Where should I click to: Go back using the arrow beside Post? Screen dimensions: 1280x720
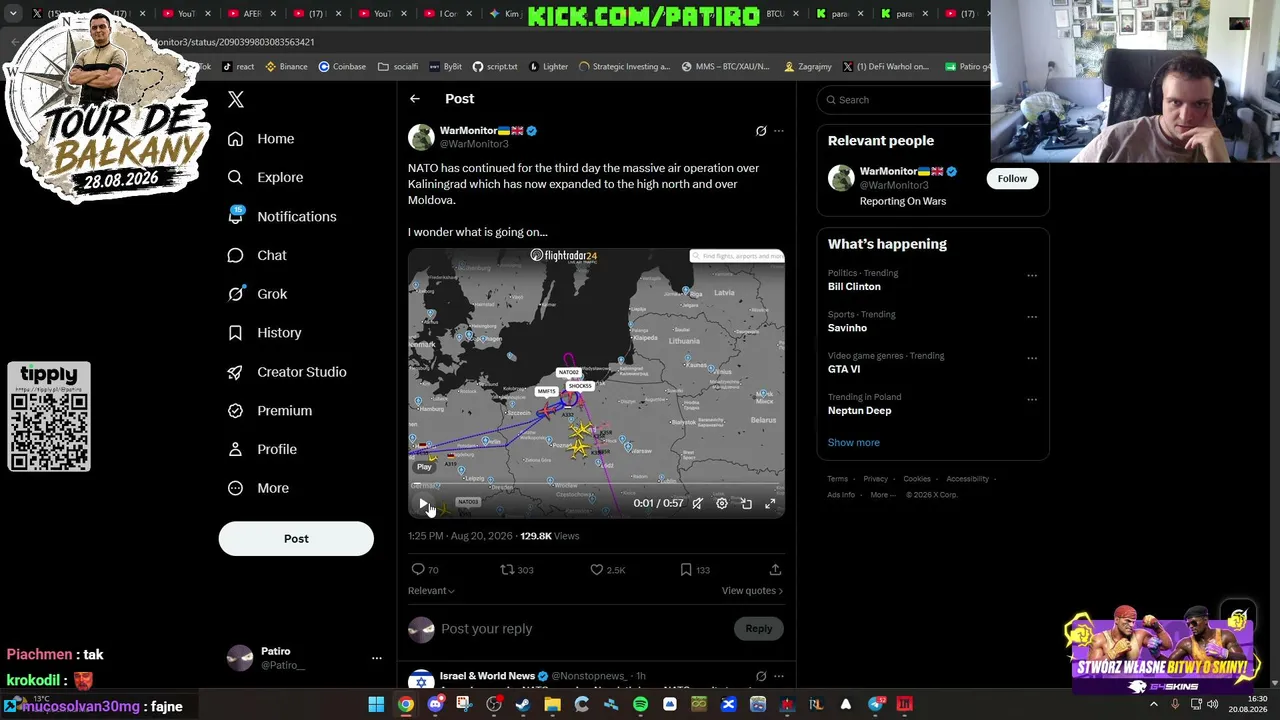(x=415, y=99)
